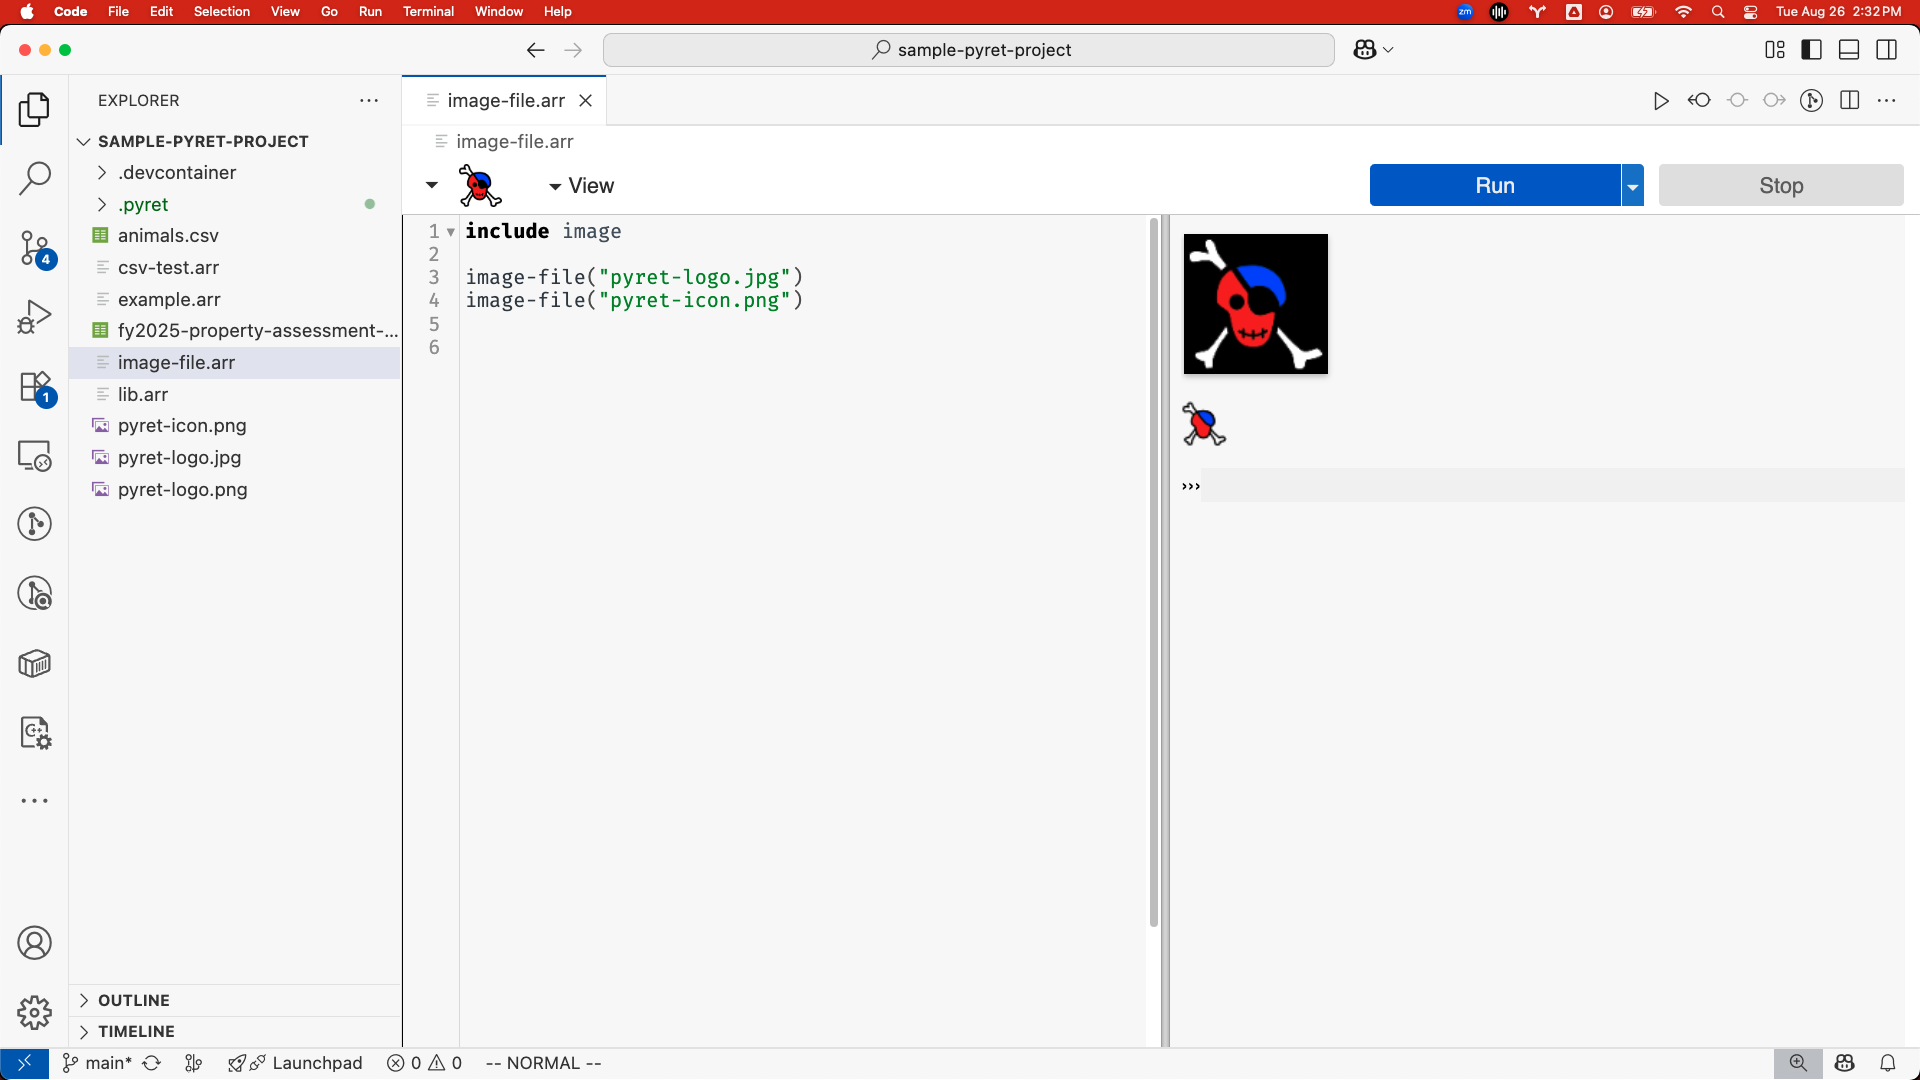Synchronize changes icon next to main branch
This screenshot has height=1080, width=1920.
click(x=152, y=1063)
